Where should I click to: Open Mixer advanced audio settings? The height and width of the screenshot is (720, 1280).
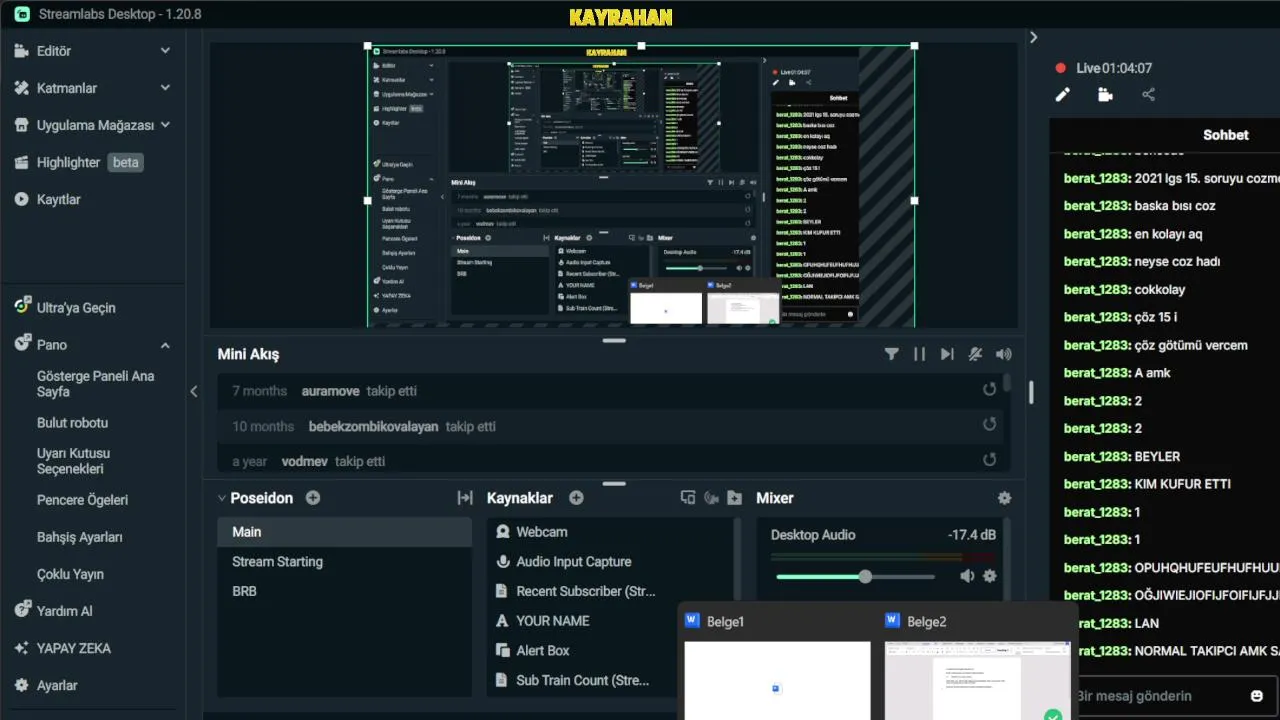[x=1004, y=498]
